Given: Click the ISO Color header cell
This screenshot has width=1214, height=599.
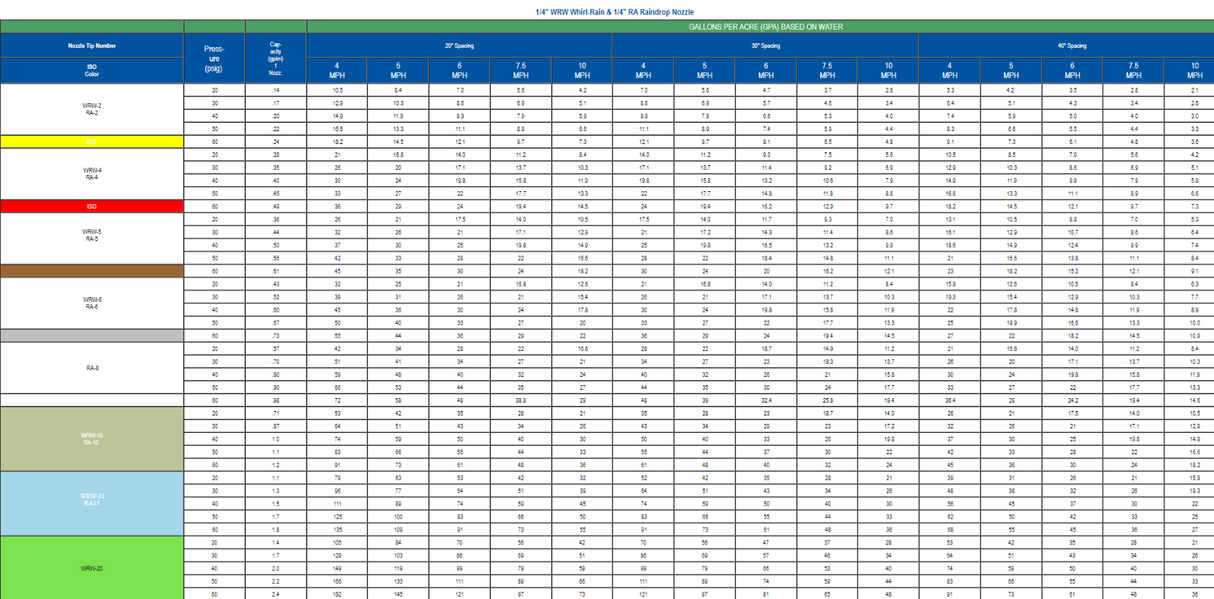Looking at the screenshot, I should [91, 70].
